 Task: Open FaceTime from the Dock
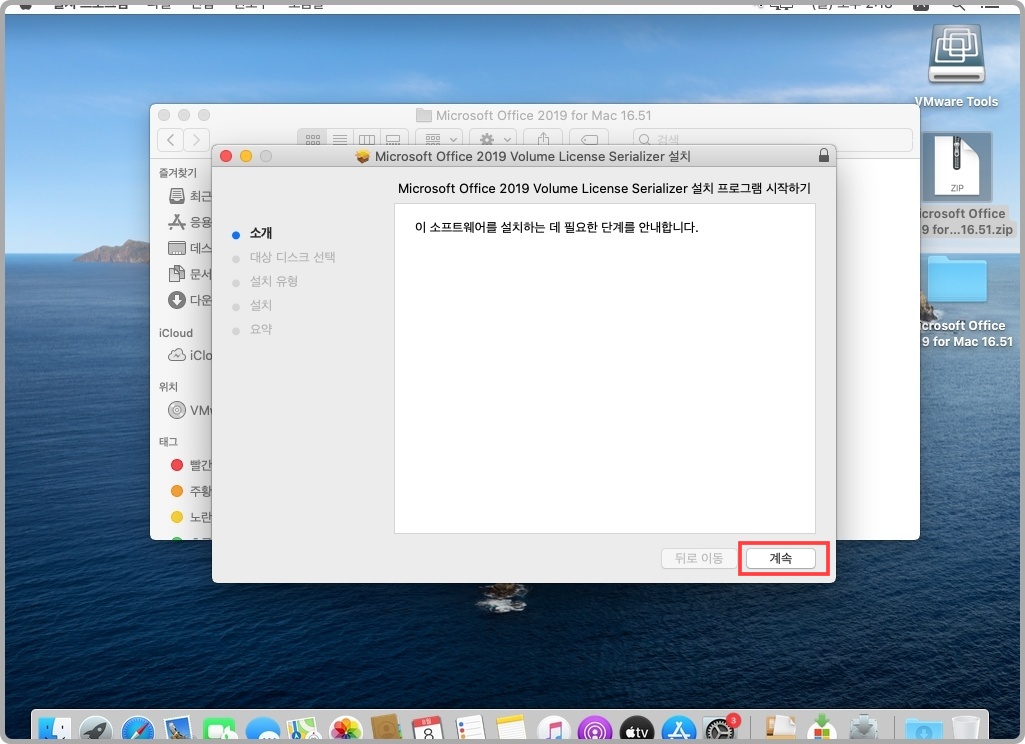coord(220,729)
